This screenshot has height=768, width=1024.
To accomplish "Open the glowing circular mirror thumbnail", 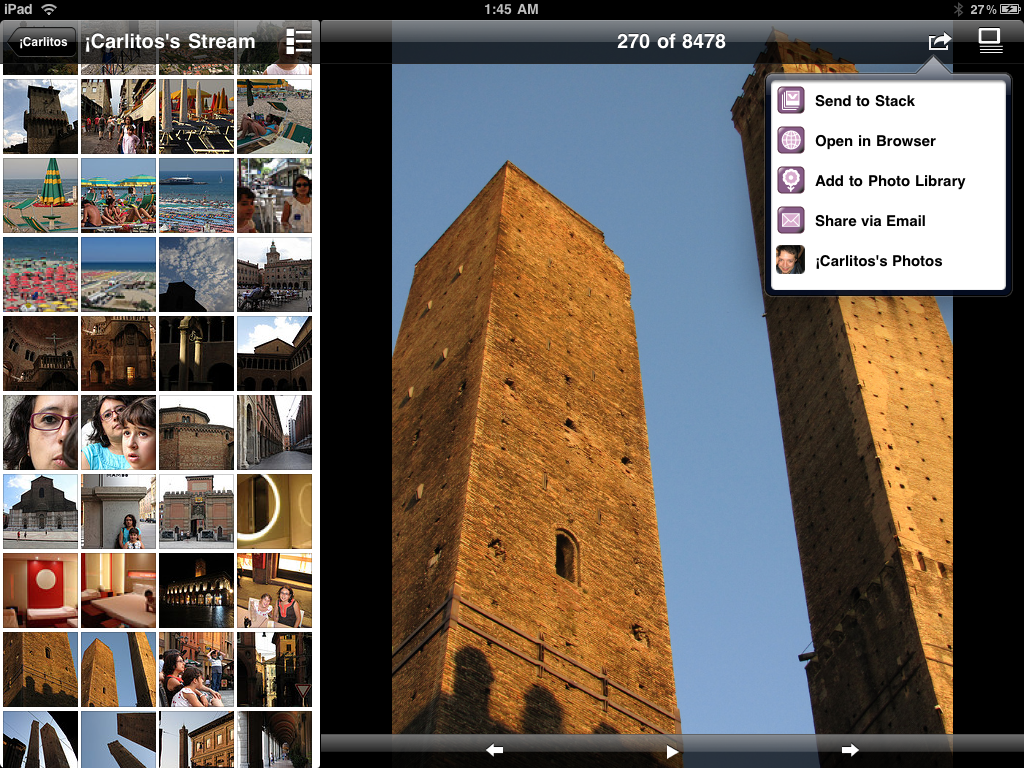I will (274, 511).
